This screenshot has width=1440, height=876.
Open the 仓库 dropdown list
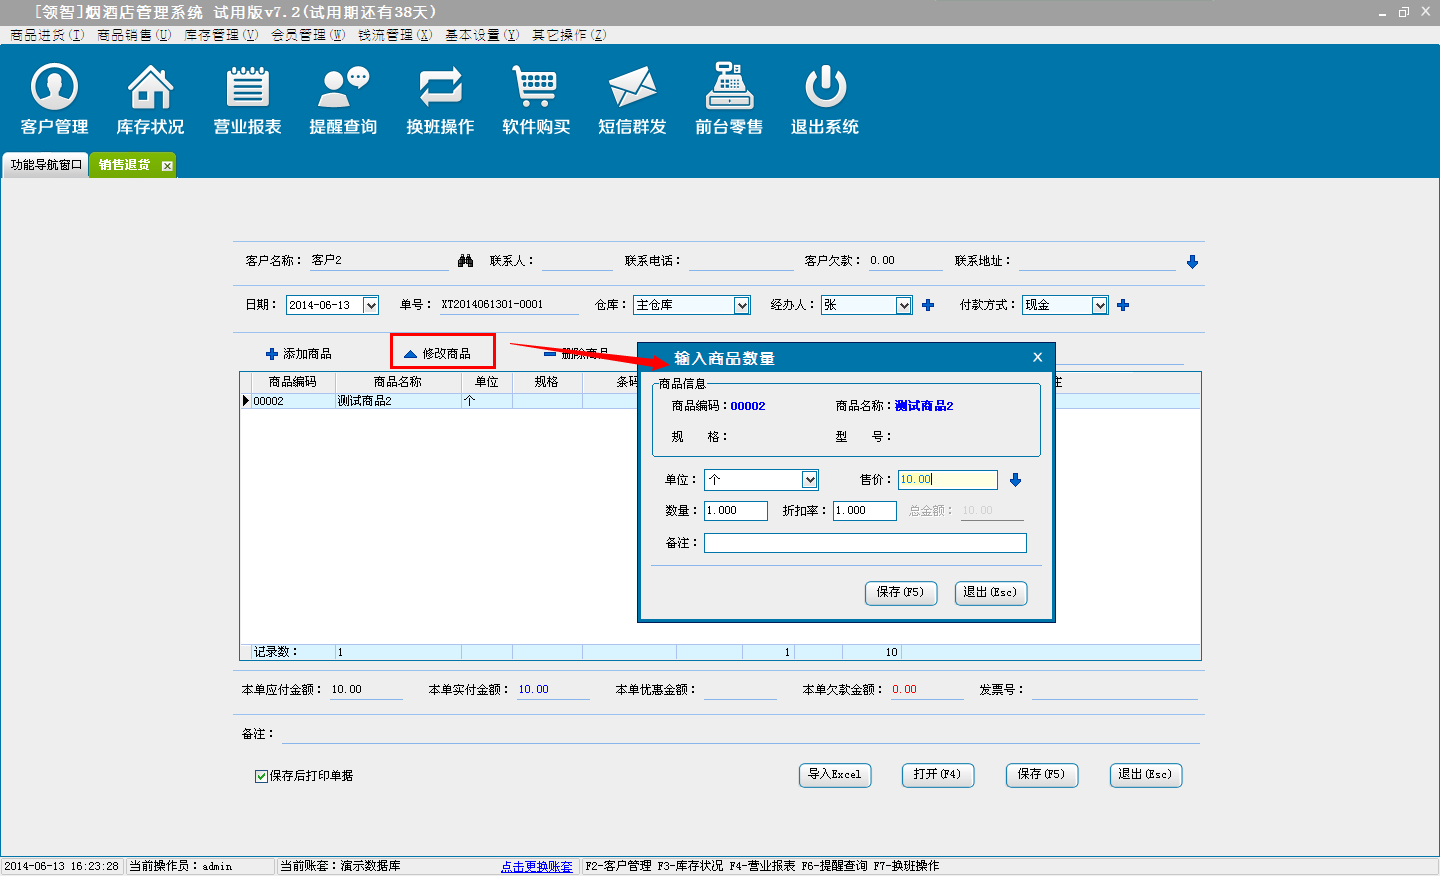point(742,306)
